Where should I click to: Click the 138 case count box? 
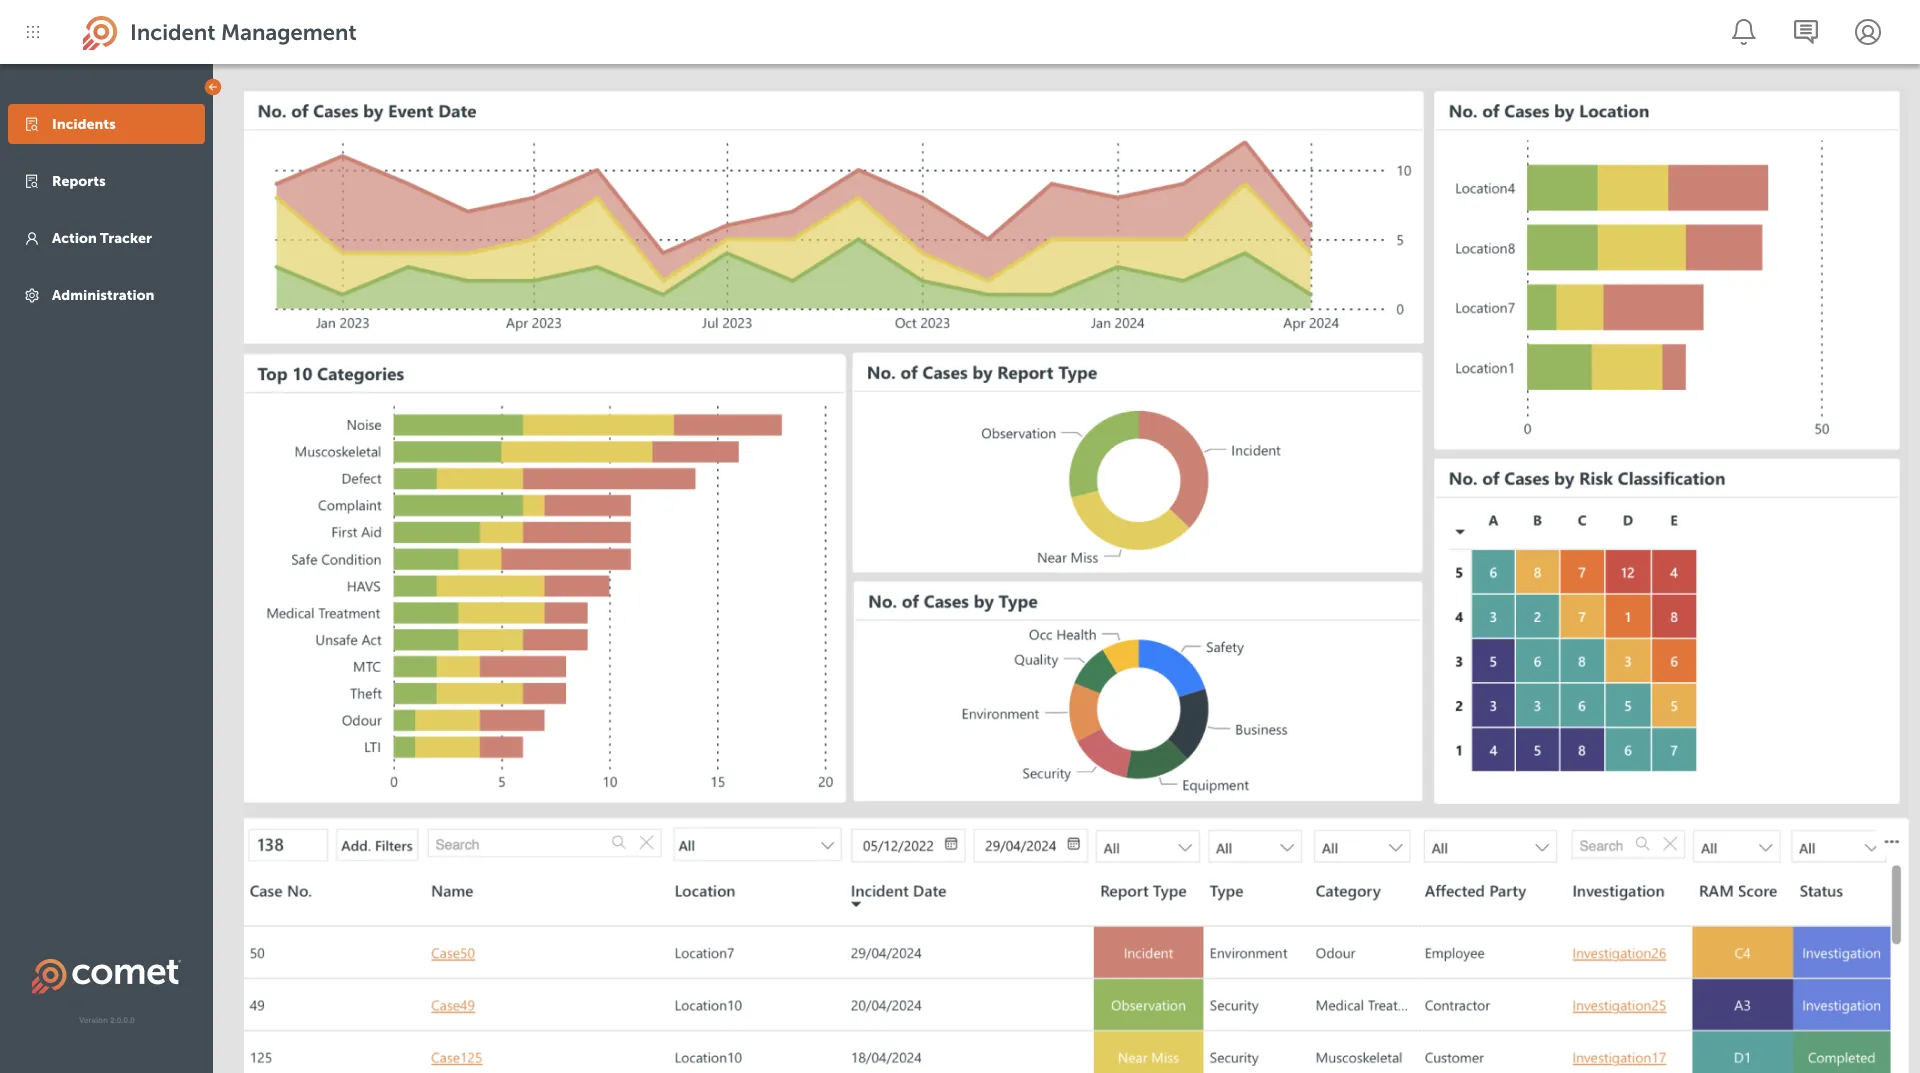click(x=288, y=845)
